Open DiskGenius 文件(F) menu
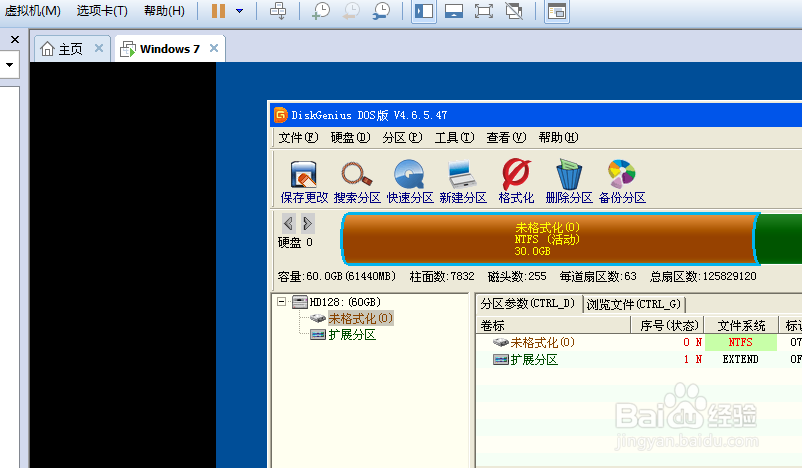Screen dimensions: 802x468 coord(298,138)
